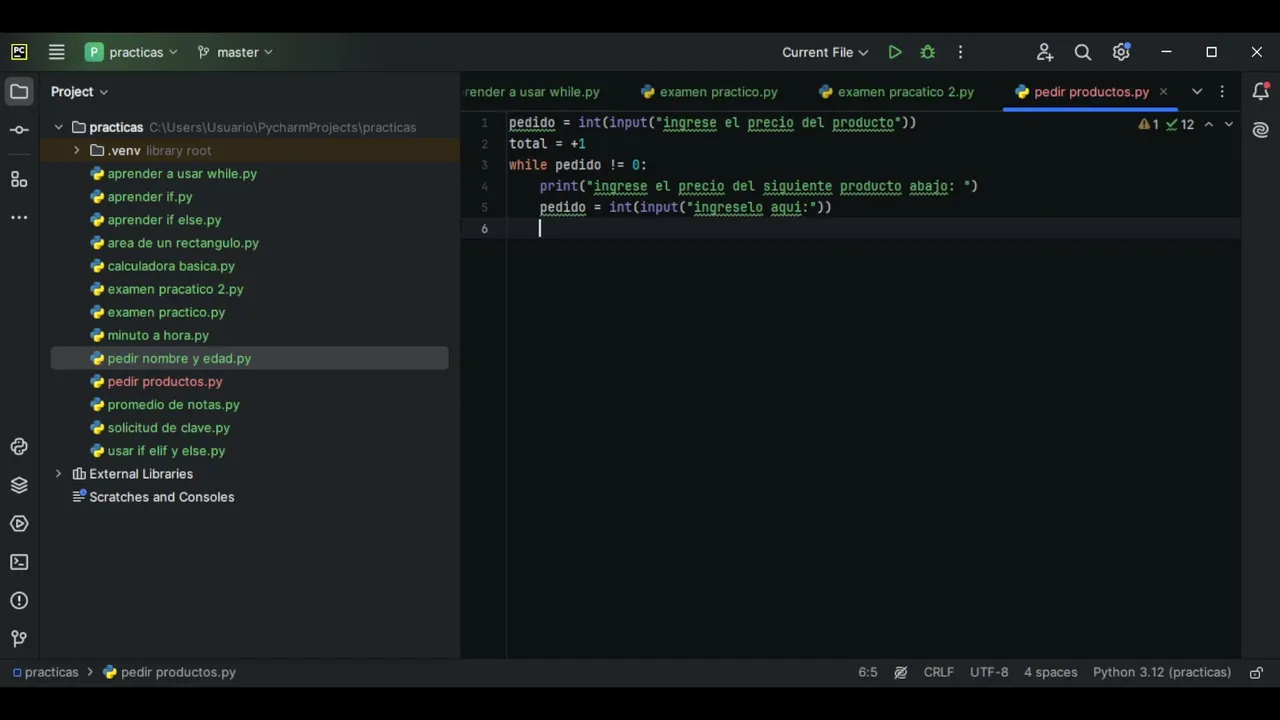Select area de un rectangulo.py file

[x=183, y=243]
